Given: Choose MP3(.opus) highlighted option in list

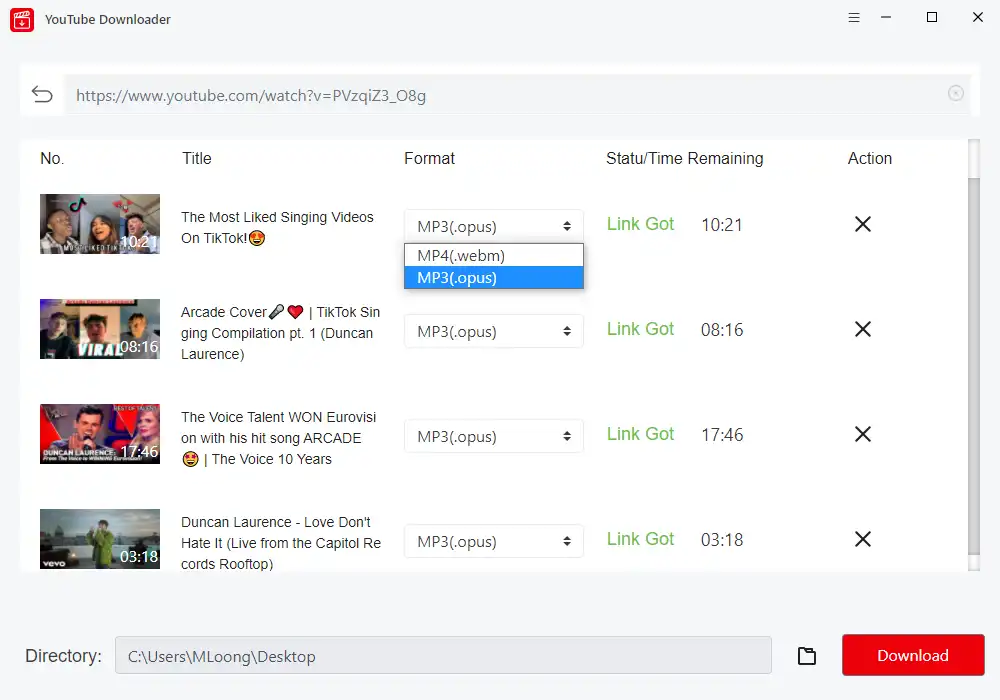Looking at the screenshot, I should click(x=494, y=277).
